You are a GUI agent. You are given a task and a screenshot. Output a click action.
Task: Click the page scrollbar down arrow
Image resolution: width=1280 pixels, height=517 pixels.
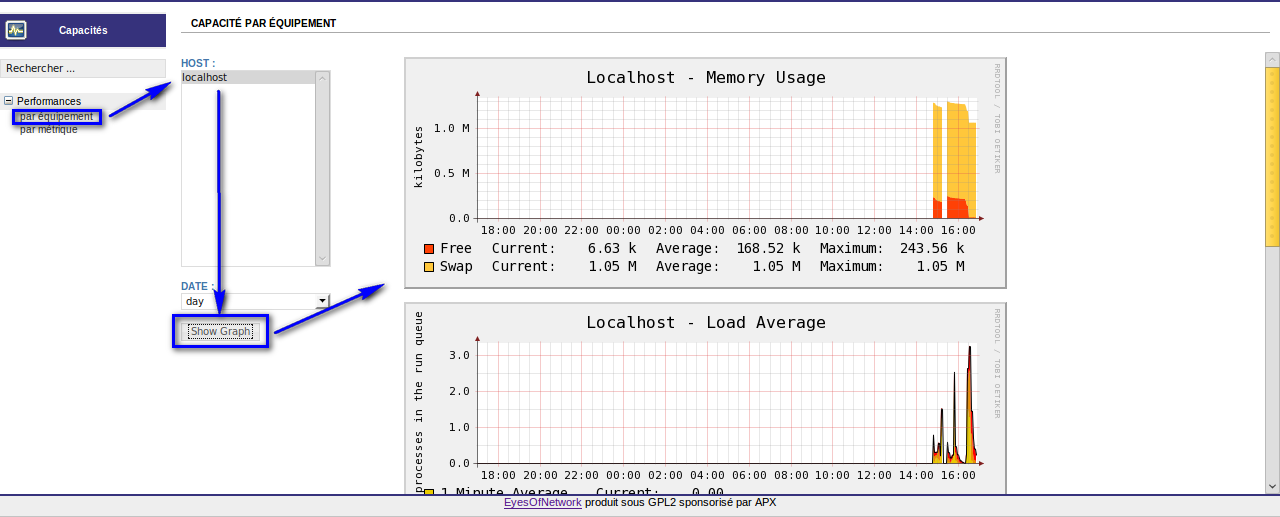[x=1272, y=486]
